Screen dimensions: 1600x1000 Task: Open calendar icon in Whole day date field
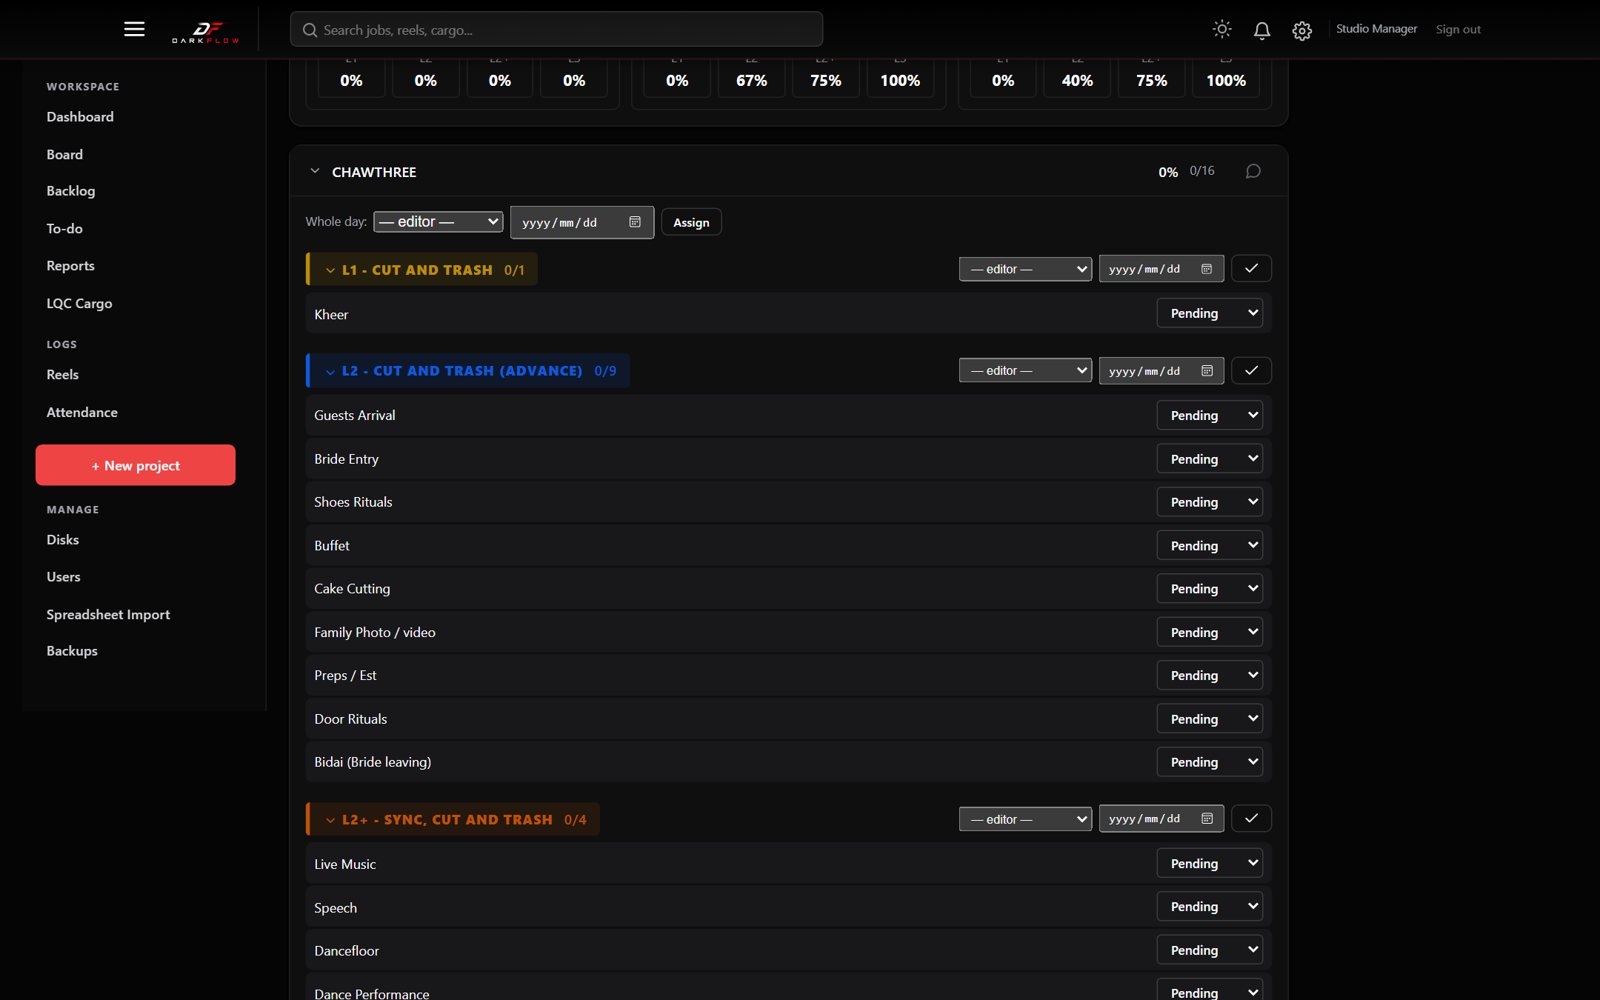tap(635, 222)
